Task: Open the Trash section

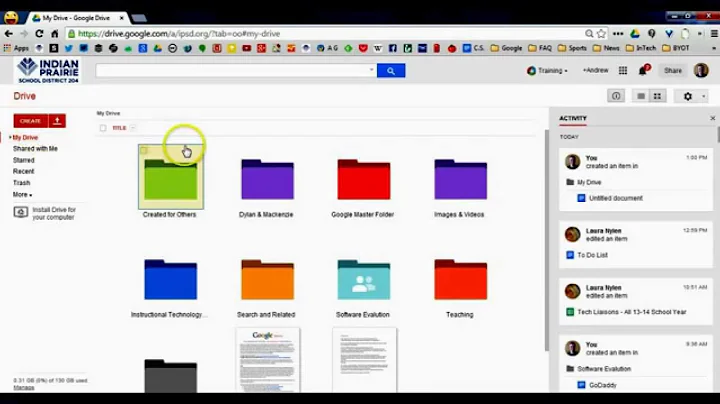Action: click(21, 183)
